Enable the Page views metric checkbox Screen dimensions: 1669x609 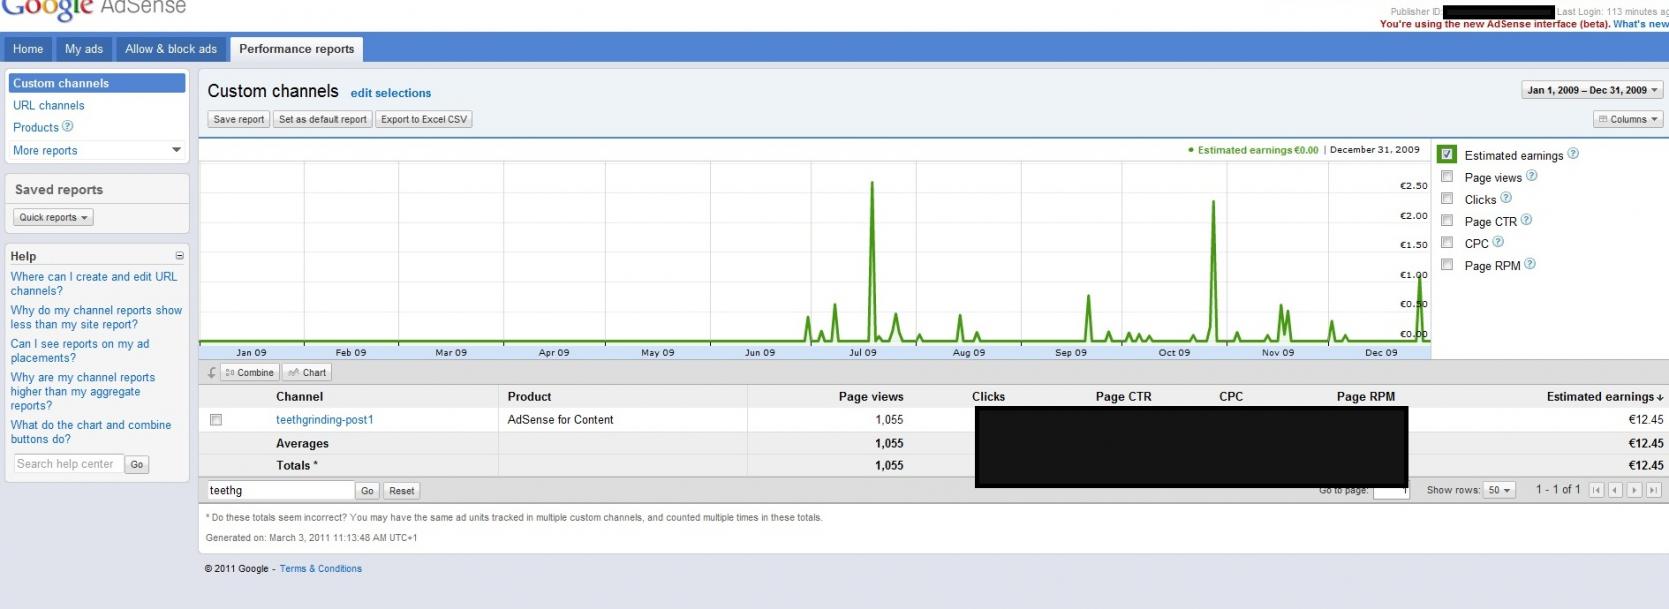click(1446, 176)
